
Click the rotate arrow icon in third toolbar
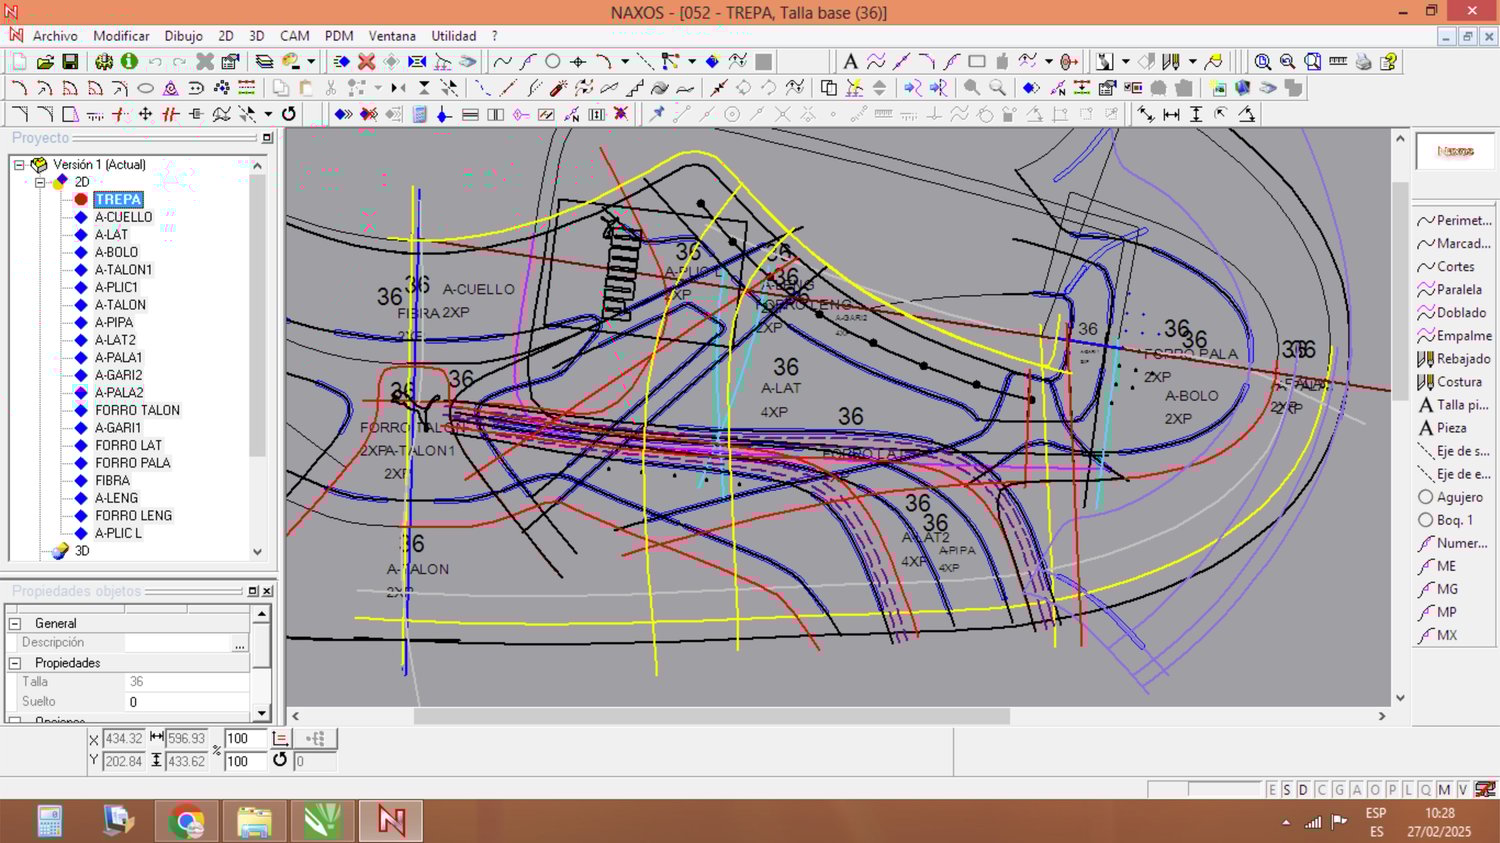click(289, 114)
